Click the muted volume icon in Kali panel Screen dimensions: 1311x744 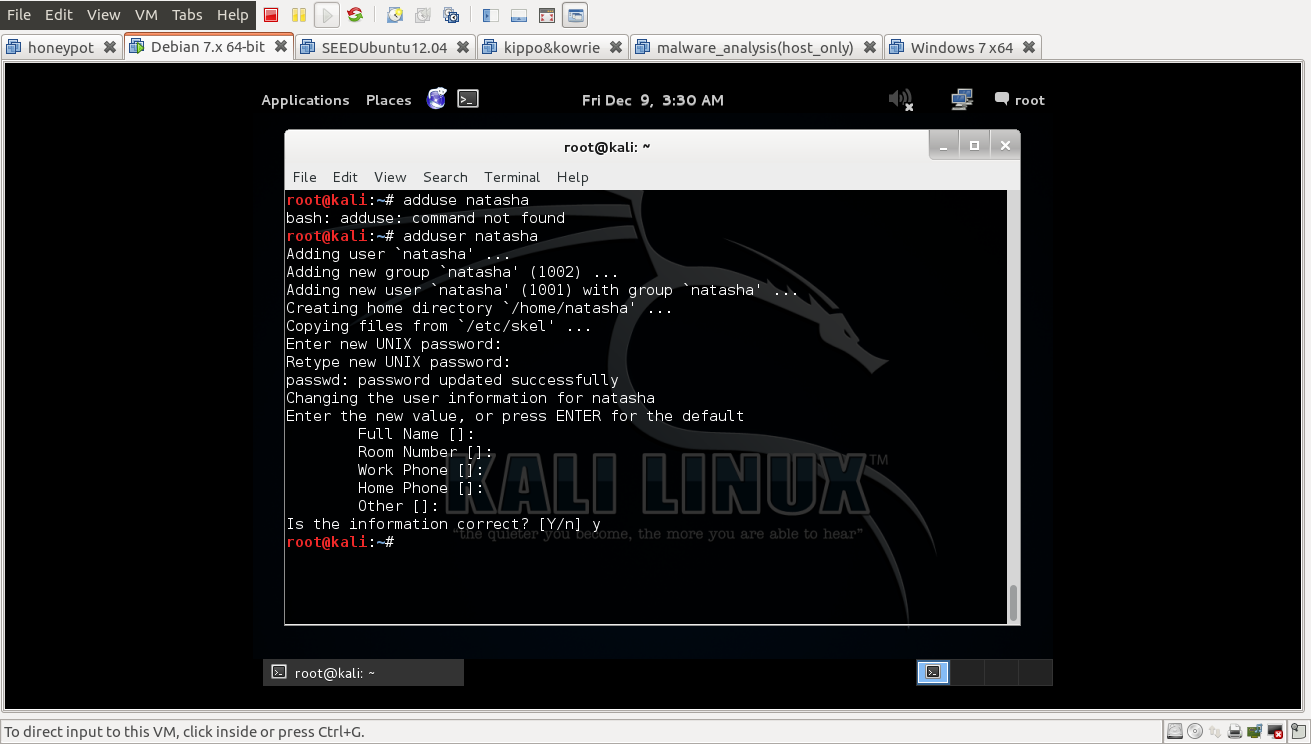click(900, 99)
